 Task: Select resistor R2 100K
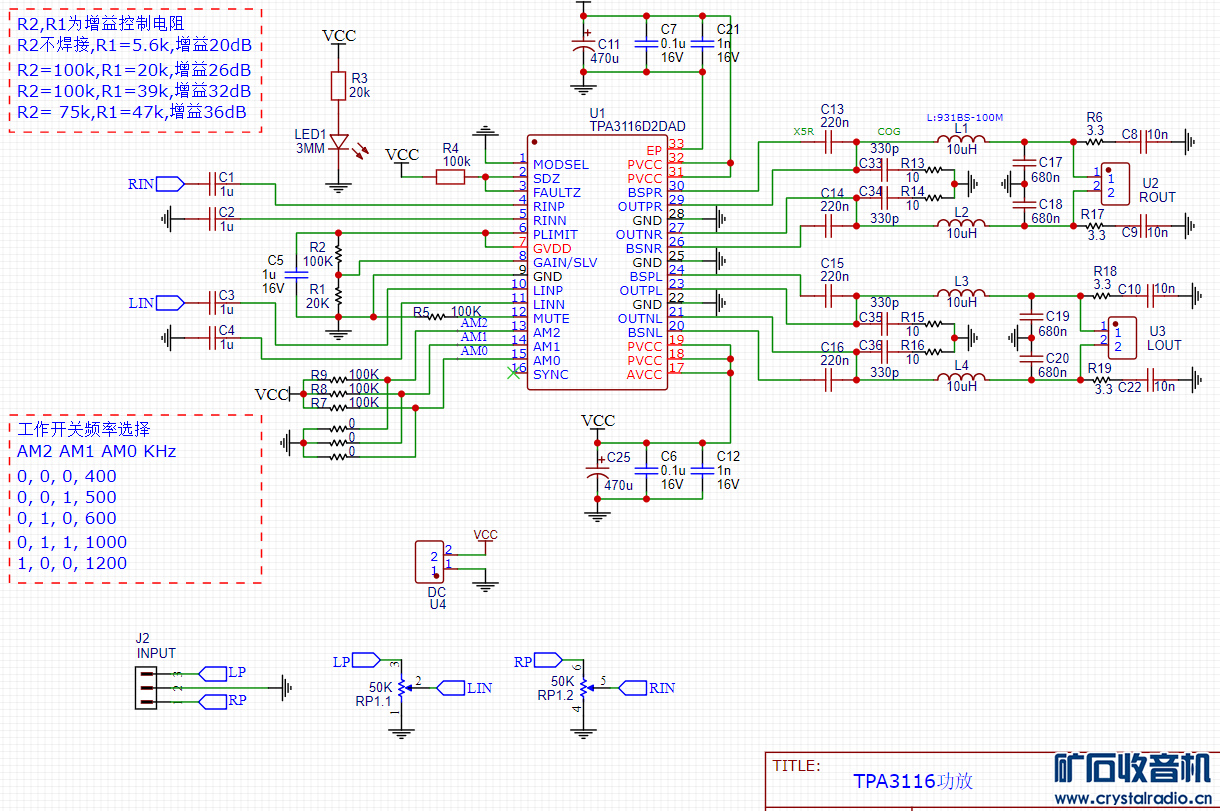(x=339, y=256)
